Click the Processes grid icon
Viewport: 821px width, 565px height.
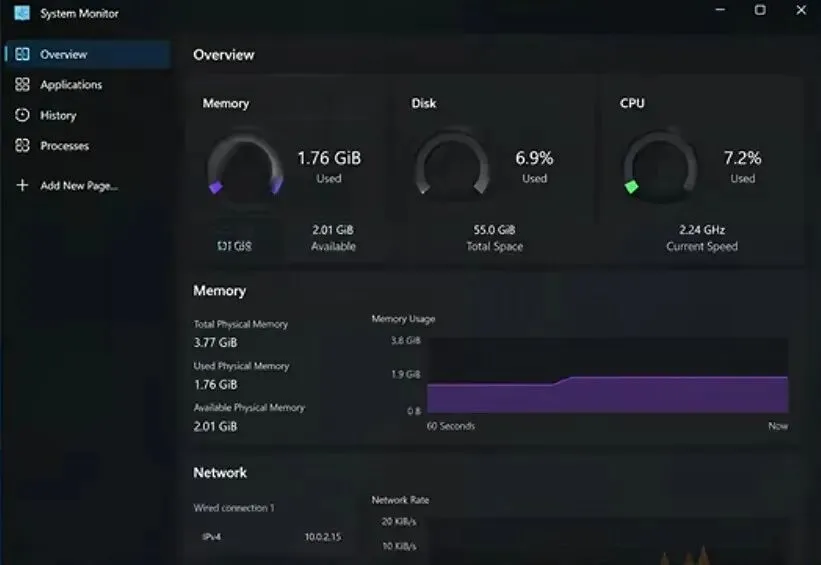(x=23, y=145)
